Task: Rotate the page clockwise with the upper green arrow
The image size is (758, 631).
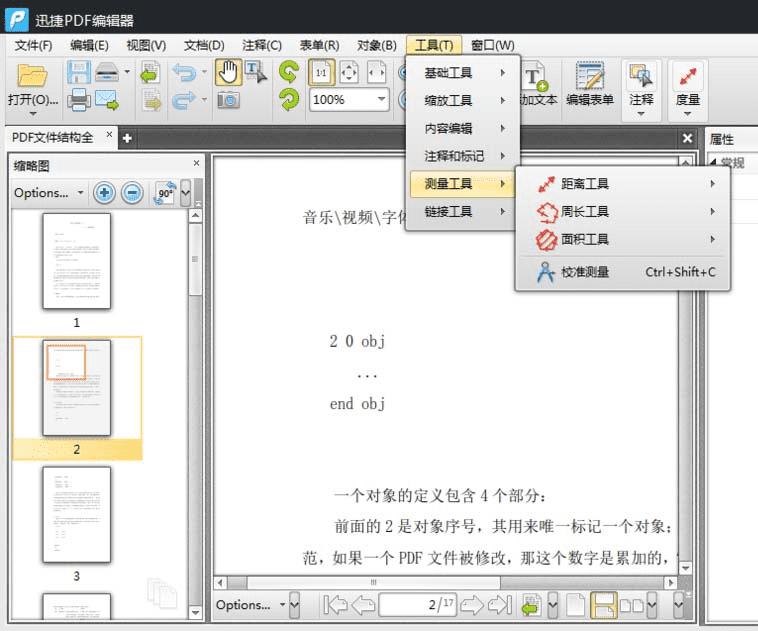Action: pyautogui.click(x=289, y=72)
